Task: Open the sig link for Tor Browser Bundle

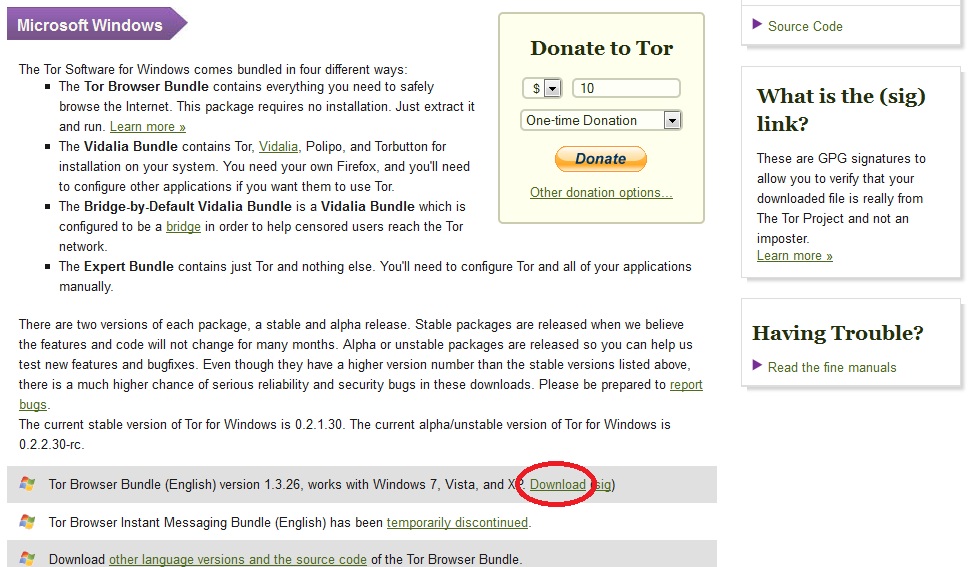Action: (602, 484)
